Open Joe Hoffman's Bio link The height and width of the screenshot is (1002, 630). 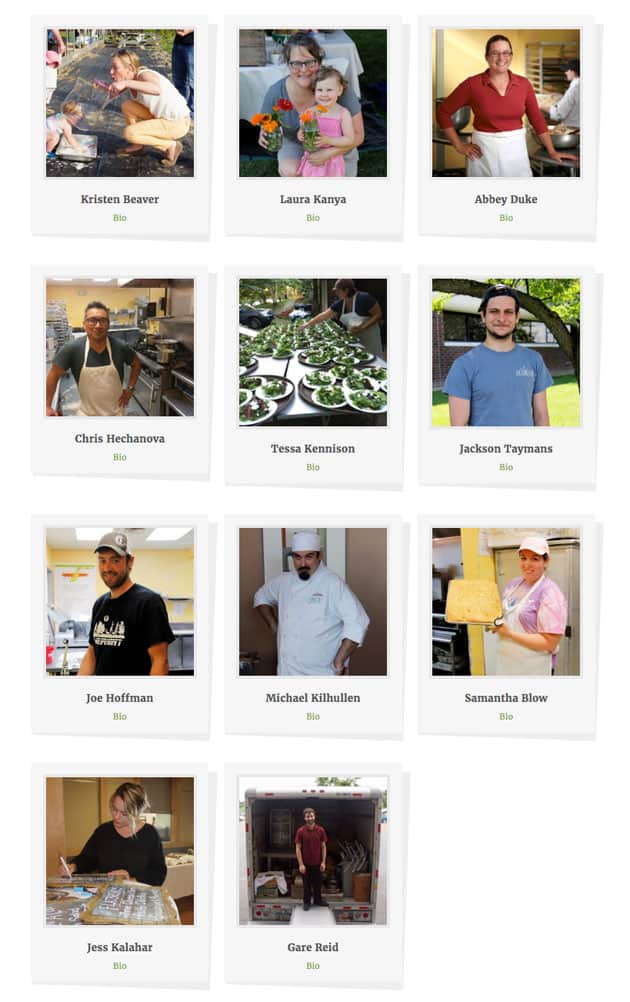(119, 716)
